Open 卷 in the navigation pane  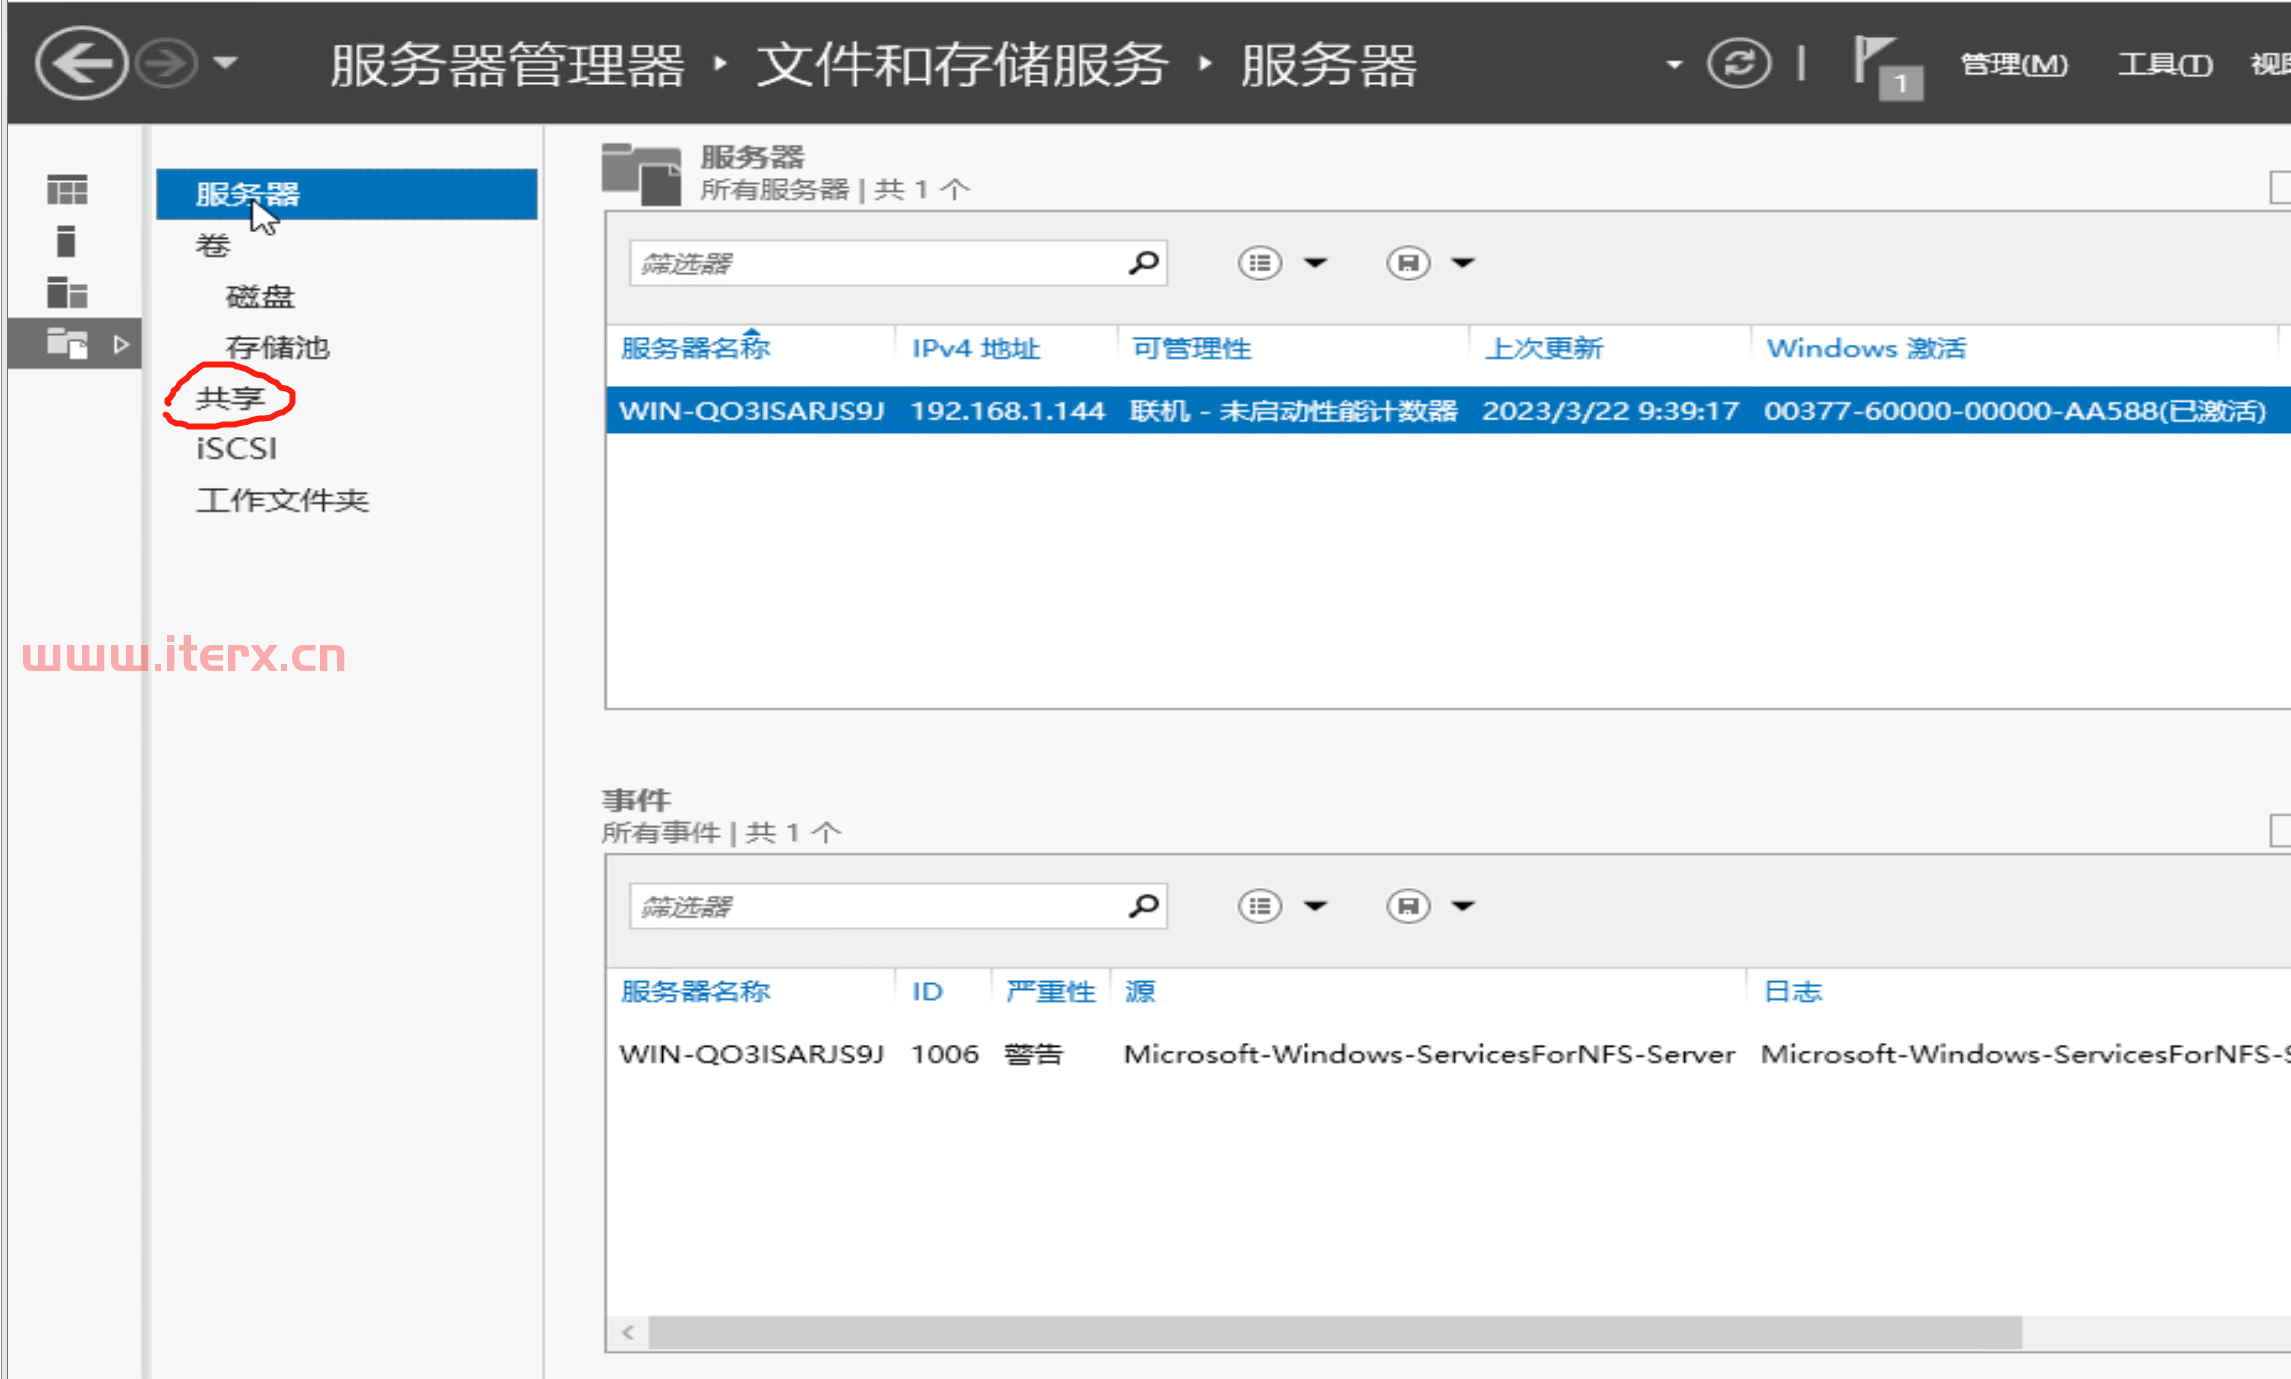[x=213, y=245]
